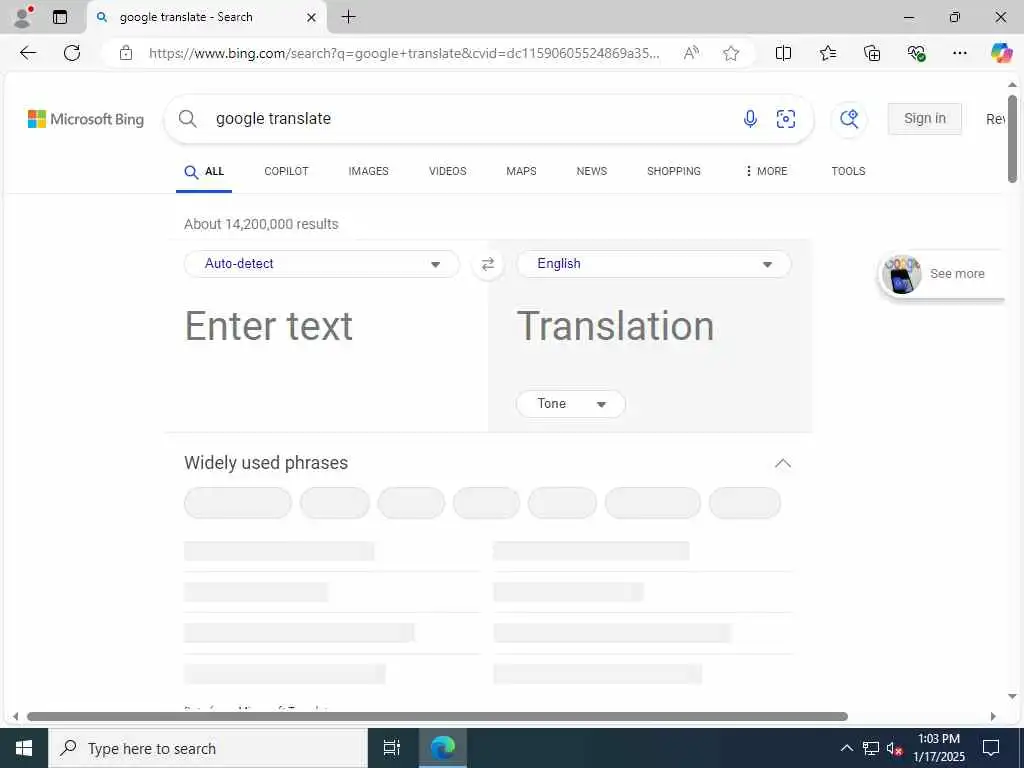
Task: Switch to the IMAGES tab
Action: pyautogui.click(x=368, y=171)
